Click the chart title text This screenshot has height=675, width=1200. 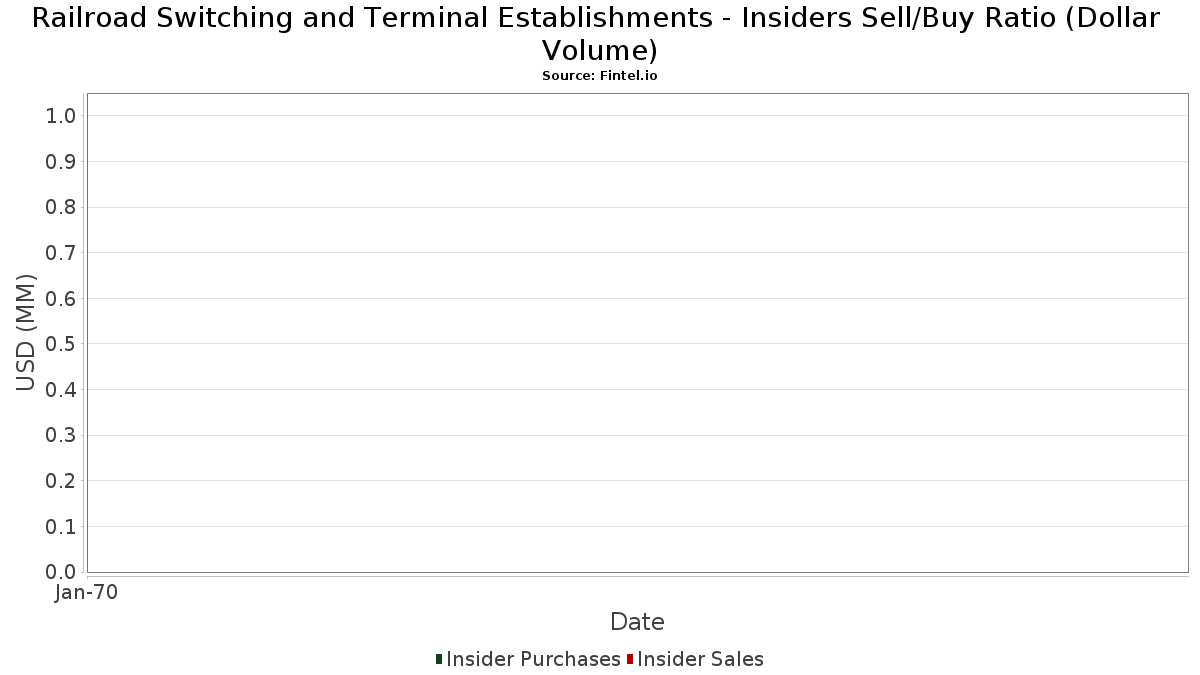(x=597, y=34)
